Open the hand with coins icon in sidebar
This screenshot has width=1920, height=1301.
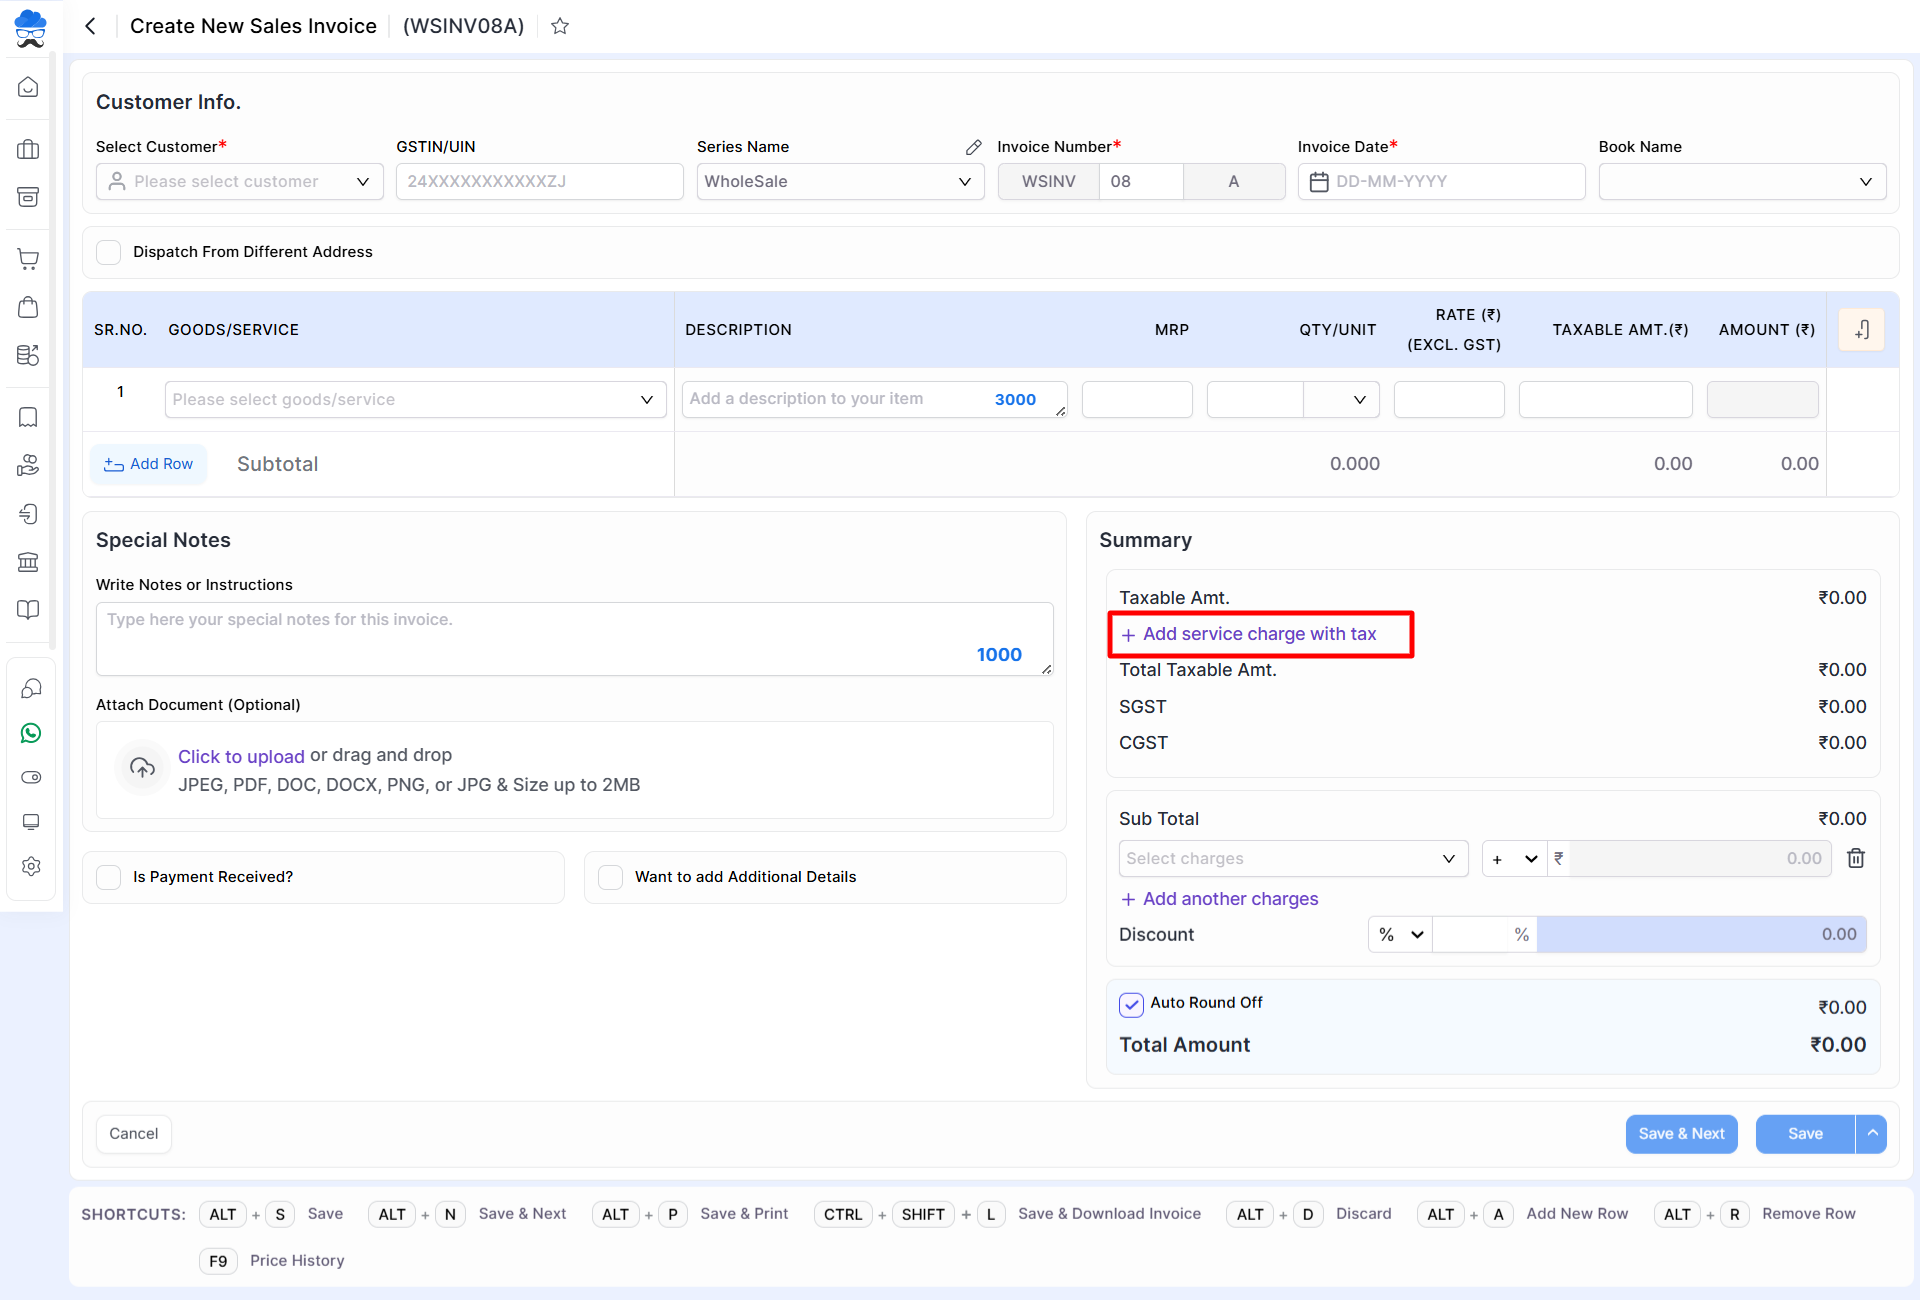pos(29,465)
